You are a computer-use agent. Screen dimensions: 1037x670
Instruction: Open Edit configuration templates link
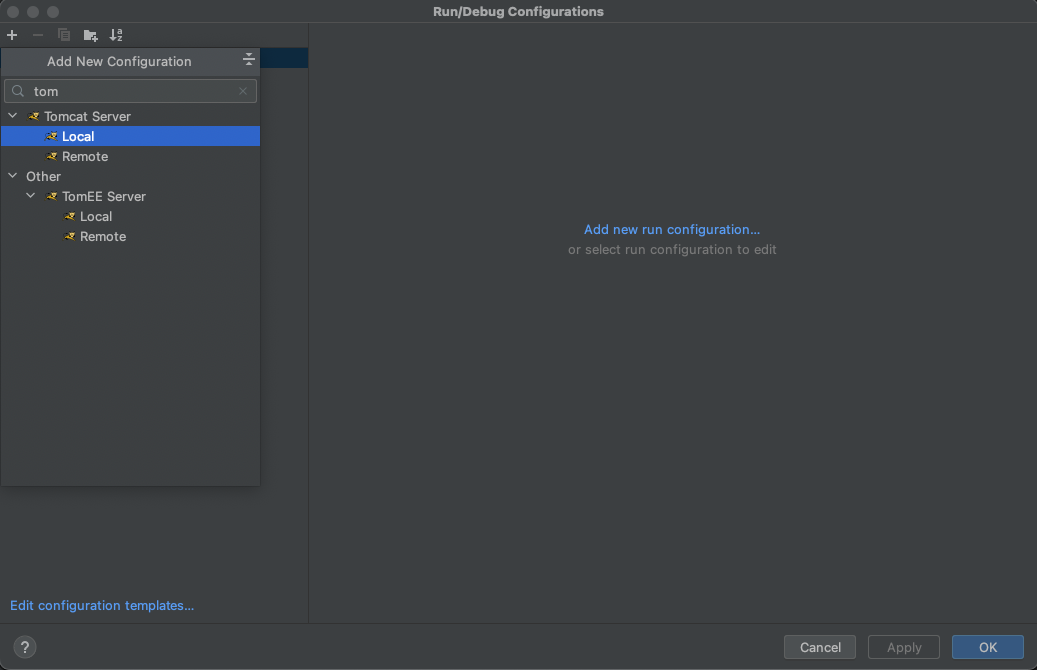(x=102, y=605)
